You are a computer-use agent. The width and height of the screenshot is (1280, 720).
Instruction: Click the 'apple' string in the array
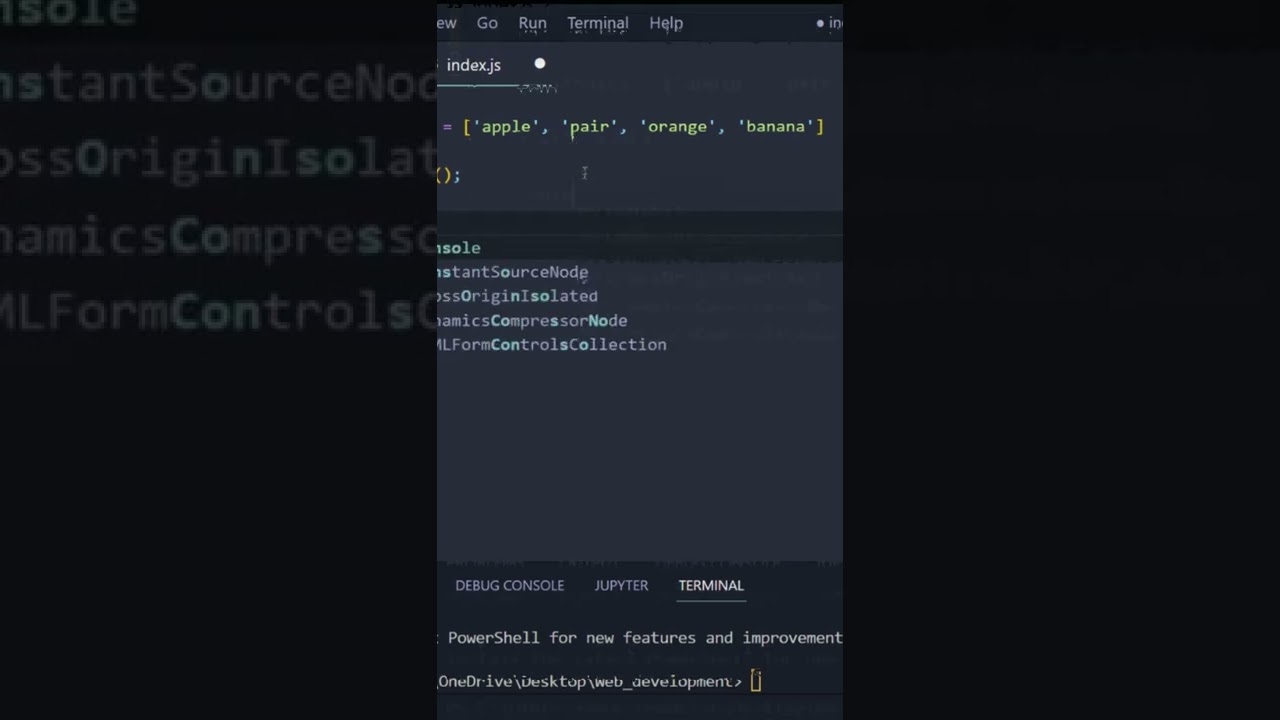point(506,127)
